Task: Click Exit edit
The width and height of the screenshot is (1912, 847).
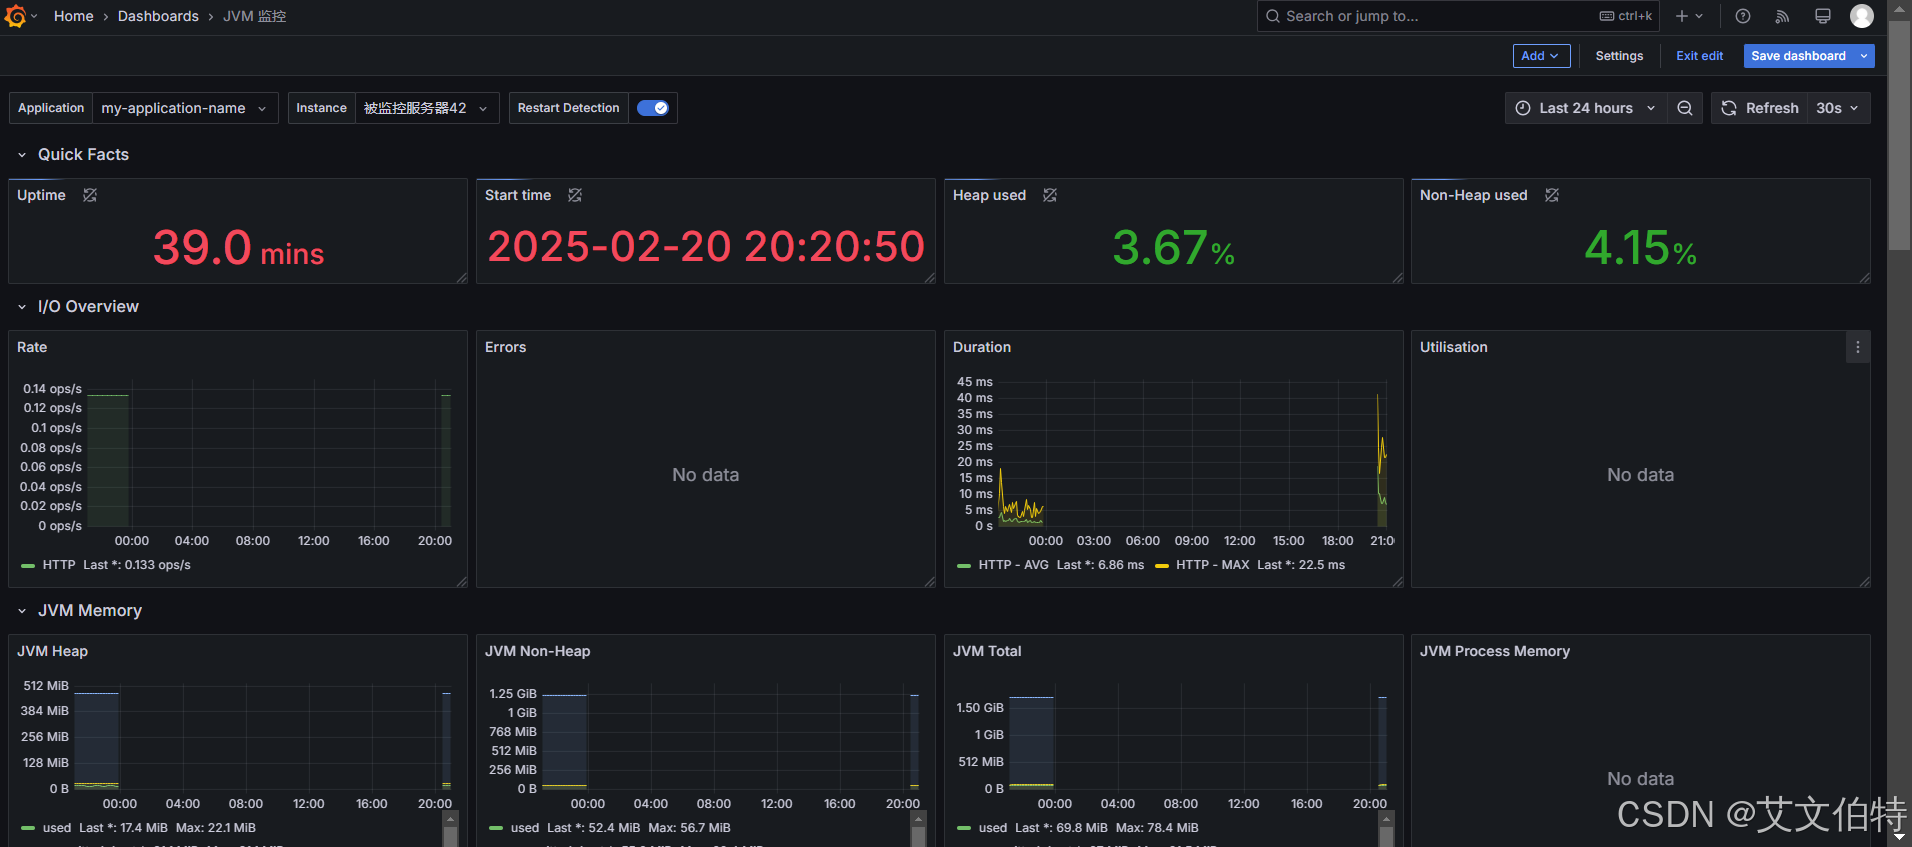Action: coord(1700,56)
